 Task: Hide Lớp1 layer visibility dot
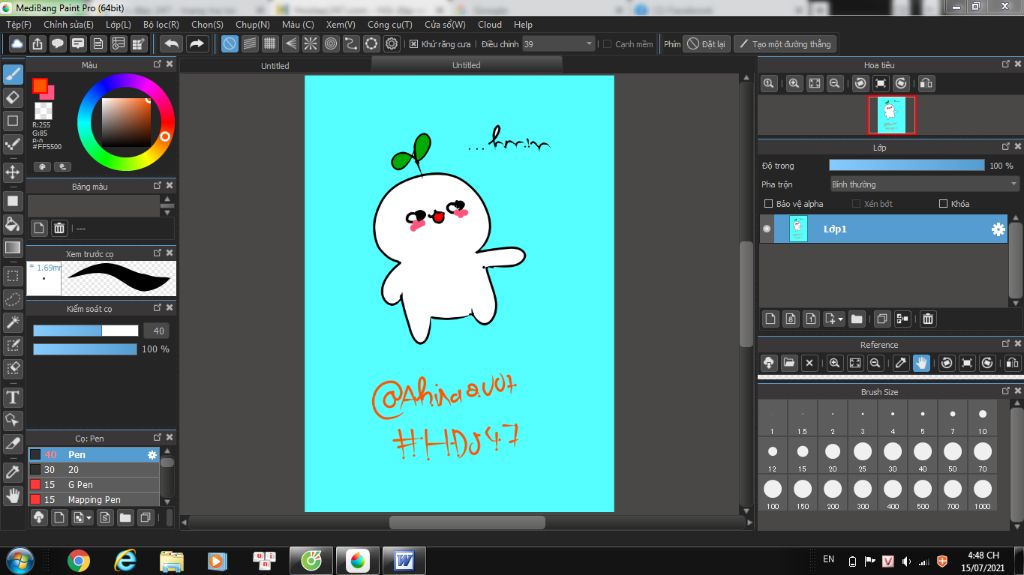(767, 229)
